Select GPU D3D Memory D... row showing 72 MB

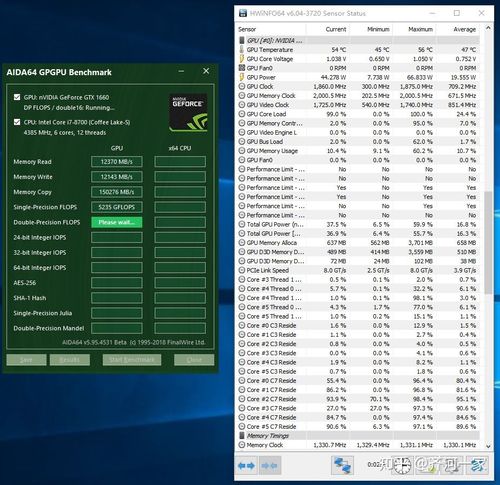click(359, 261)
